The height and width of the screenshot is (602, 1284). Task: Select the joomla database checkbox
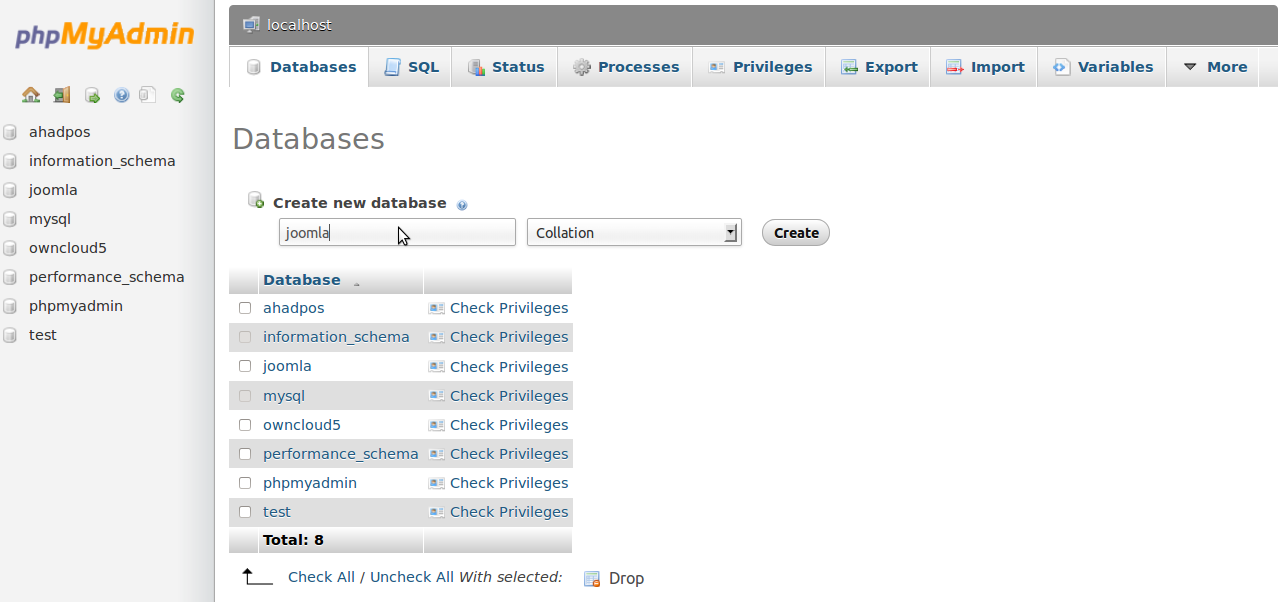point(245,366)
